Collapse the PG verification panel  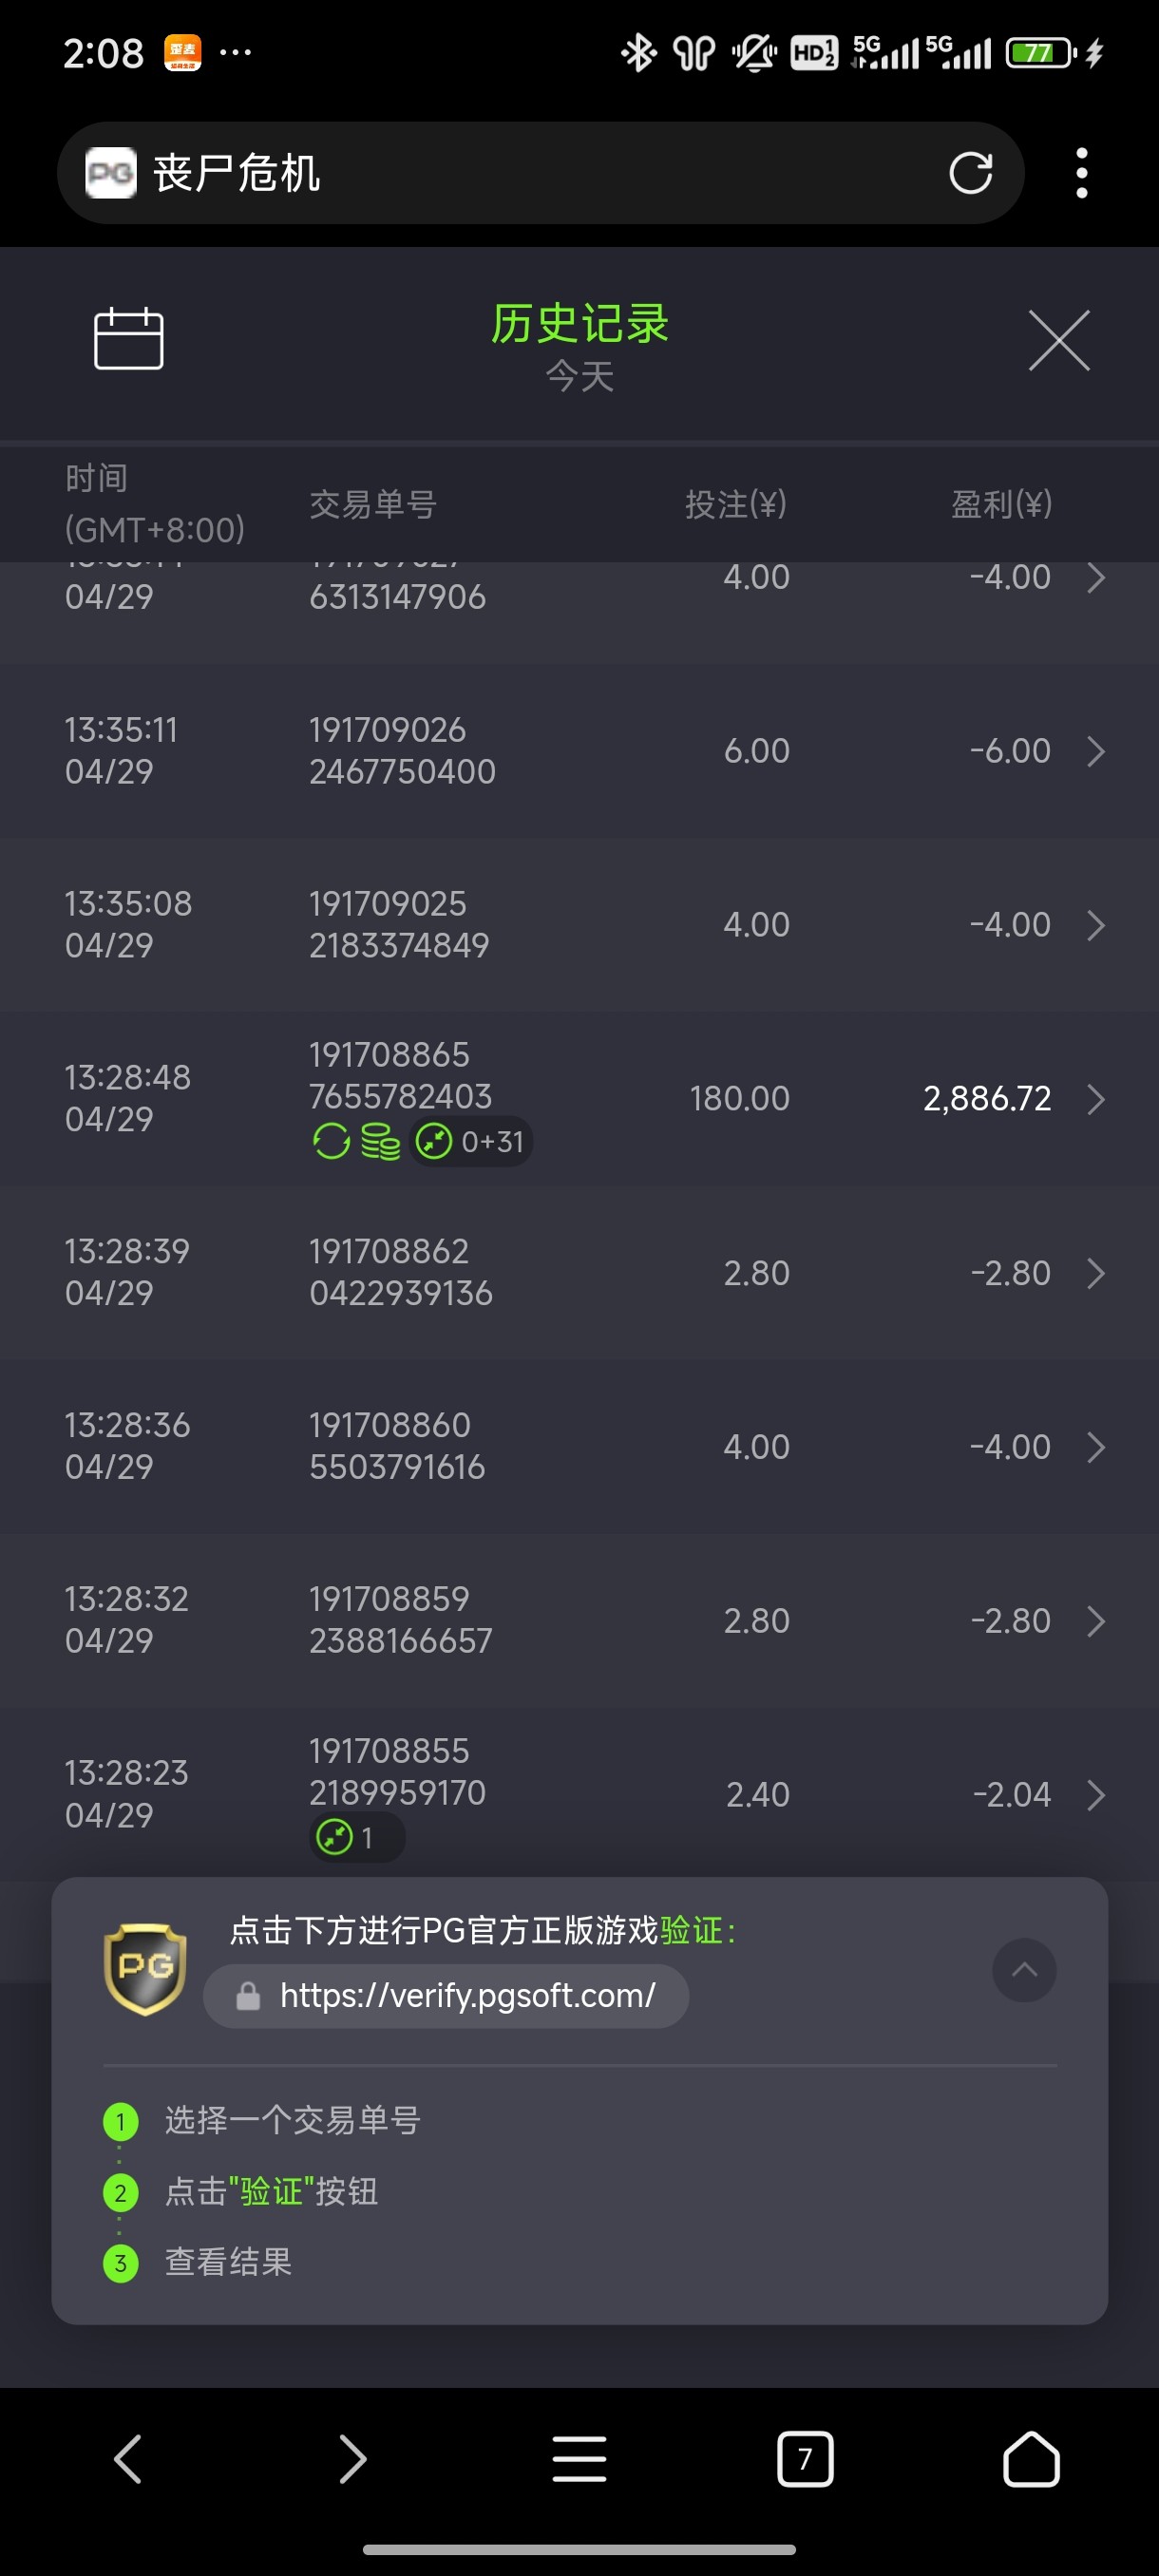[x=1024, y=1970]
